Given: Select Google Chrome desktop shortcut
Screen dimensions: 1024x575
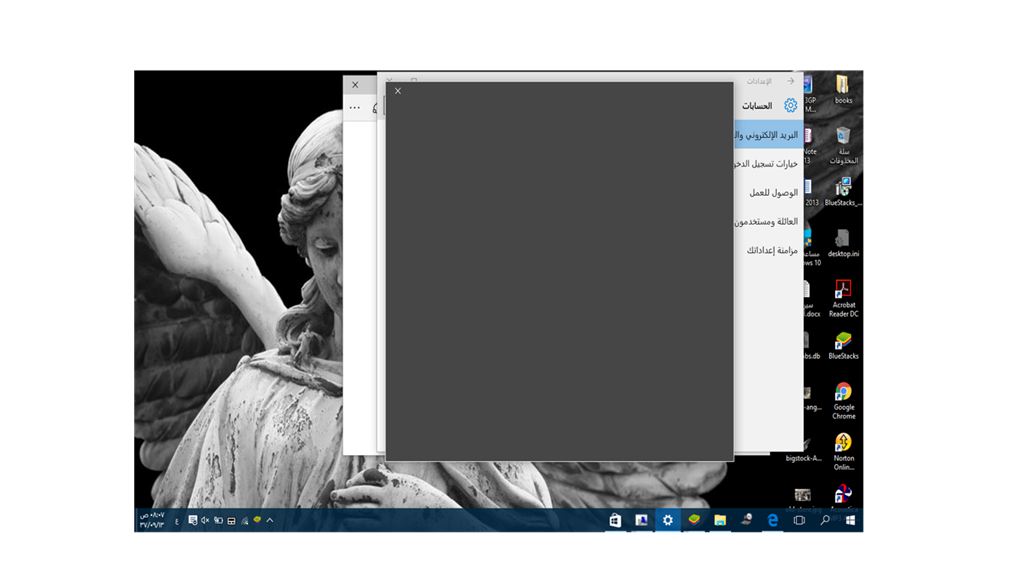Looking at the screenshot, I should 843,401.
